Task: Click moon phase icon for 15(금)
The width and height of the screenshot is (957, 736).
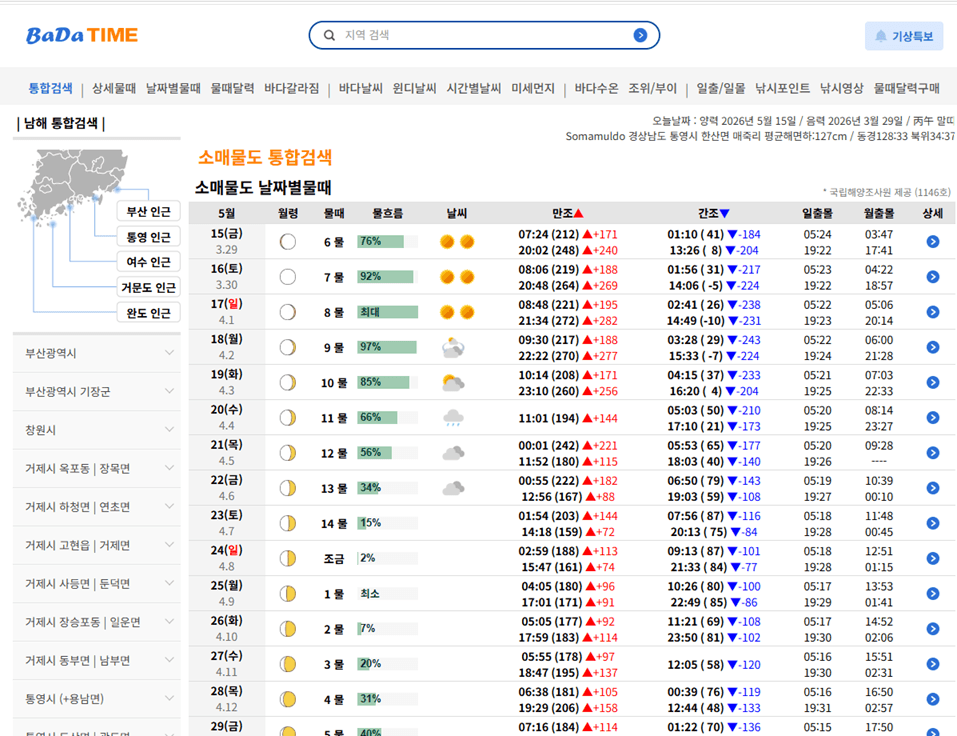Action: point(287,242)
